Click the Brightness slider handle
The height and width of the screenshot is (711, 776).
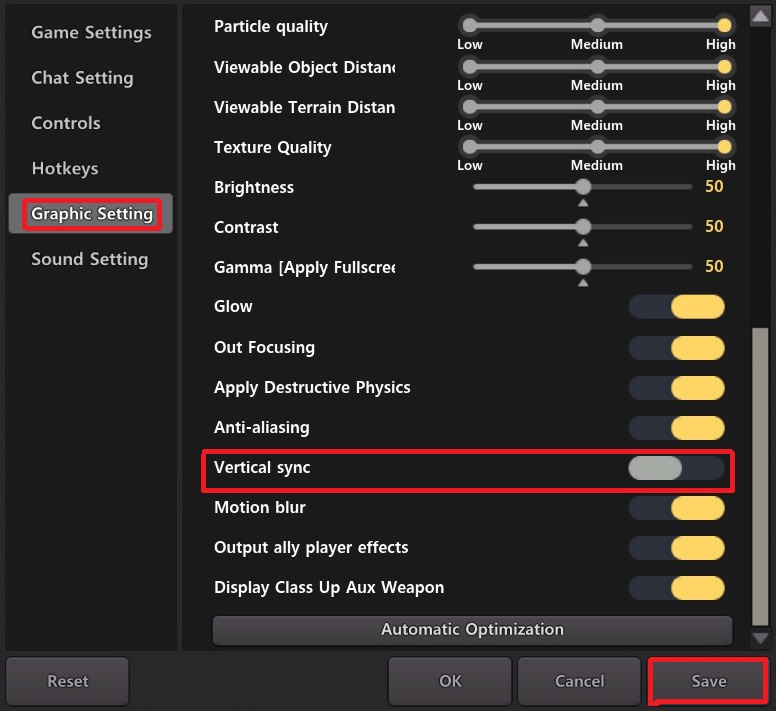pos(583,187)
